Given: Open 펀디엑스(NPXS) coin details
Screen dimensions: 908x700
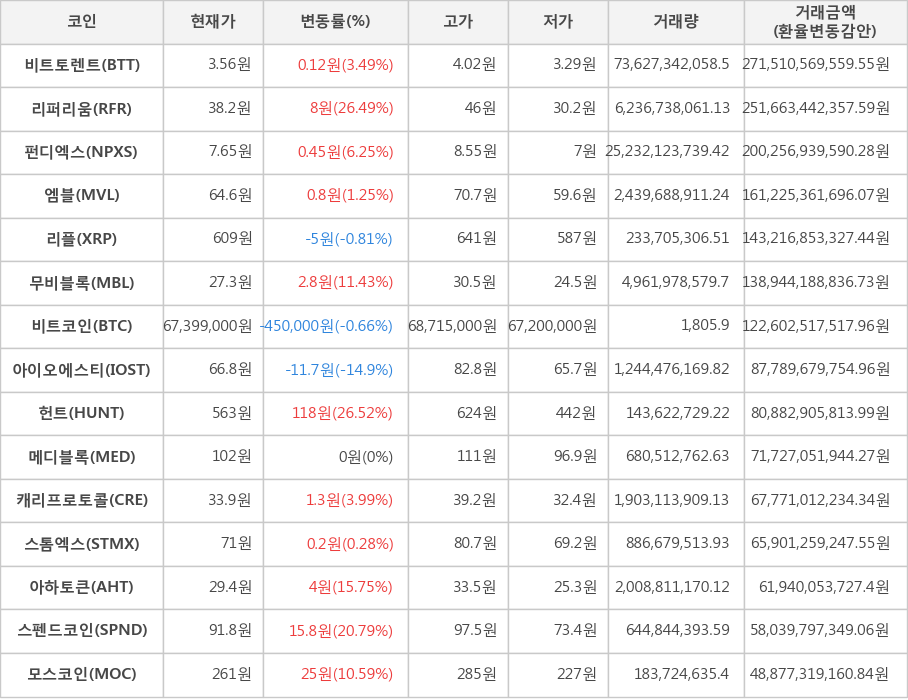Looking at the screenshot, I should pos(82,152).
